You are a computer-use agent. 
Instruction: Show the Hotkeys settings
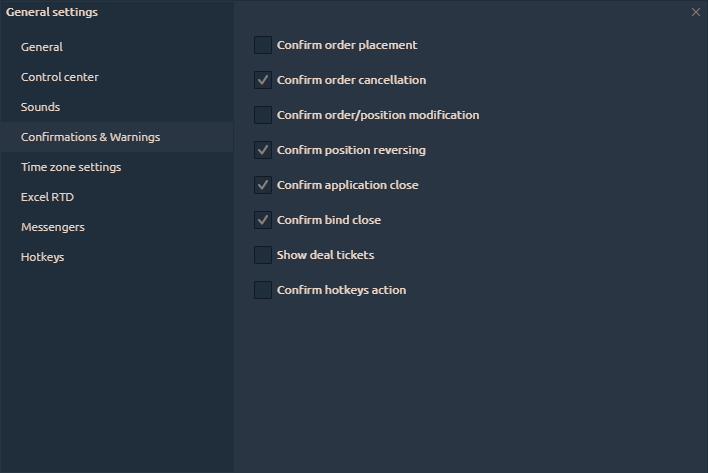pyautogui.click(x=43, y=257)
